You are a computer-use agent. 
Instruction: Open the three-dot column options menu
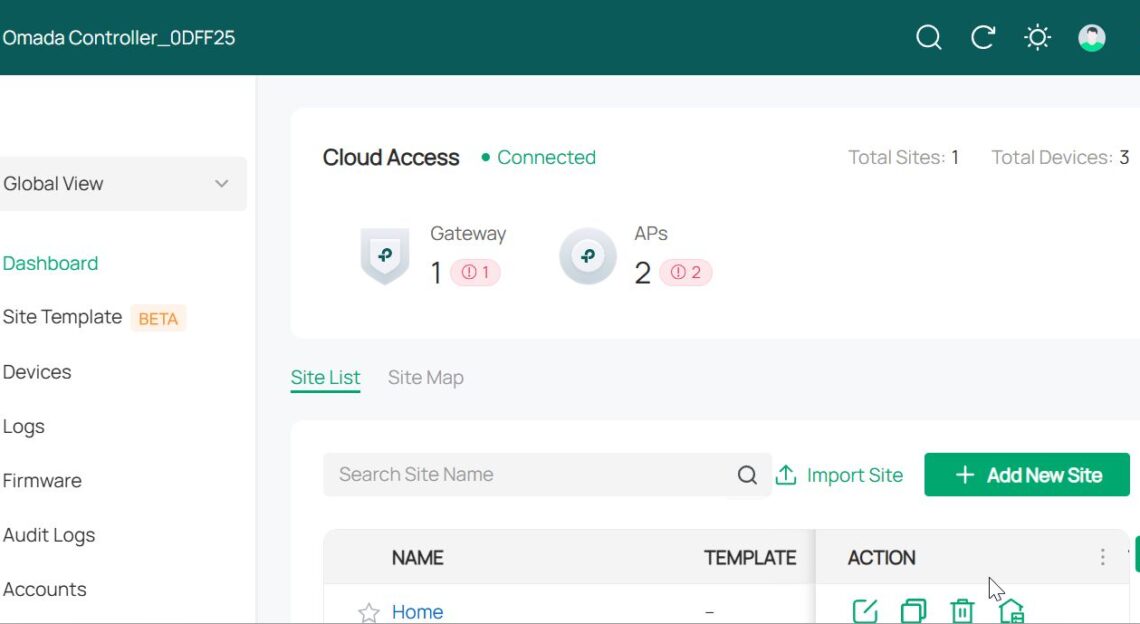pyautogui.click(x=1102, y=557)
